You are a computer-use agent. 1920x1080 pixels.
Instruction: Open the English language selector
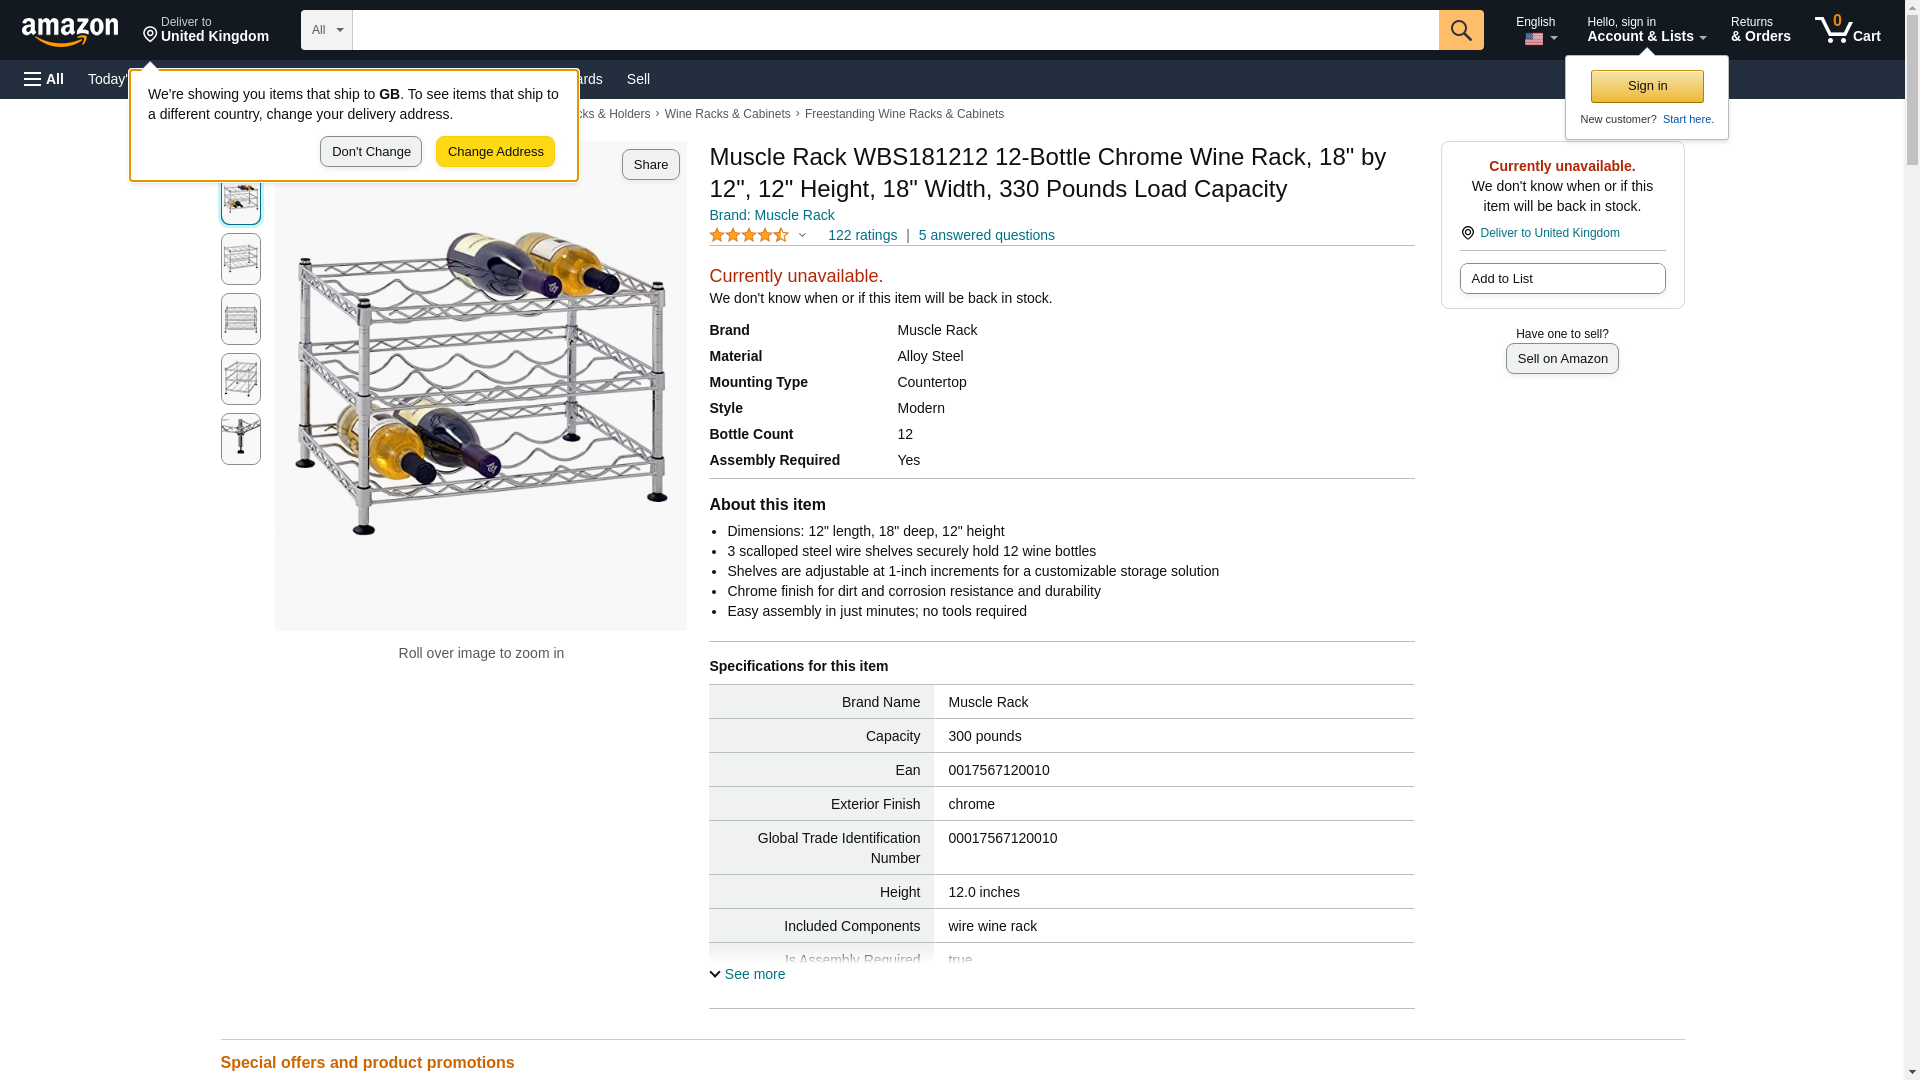pyautogui.click(x=1536, y=30)
